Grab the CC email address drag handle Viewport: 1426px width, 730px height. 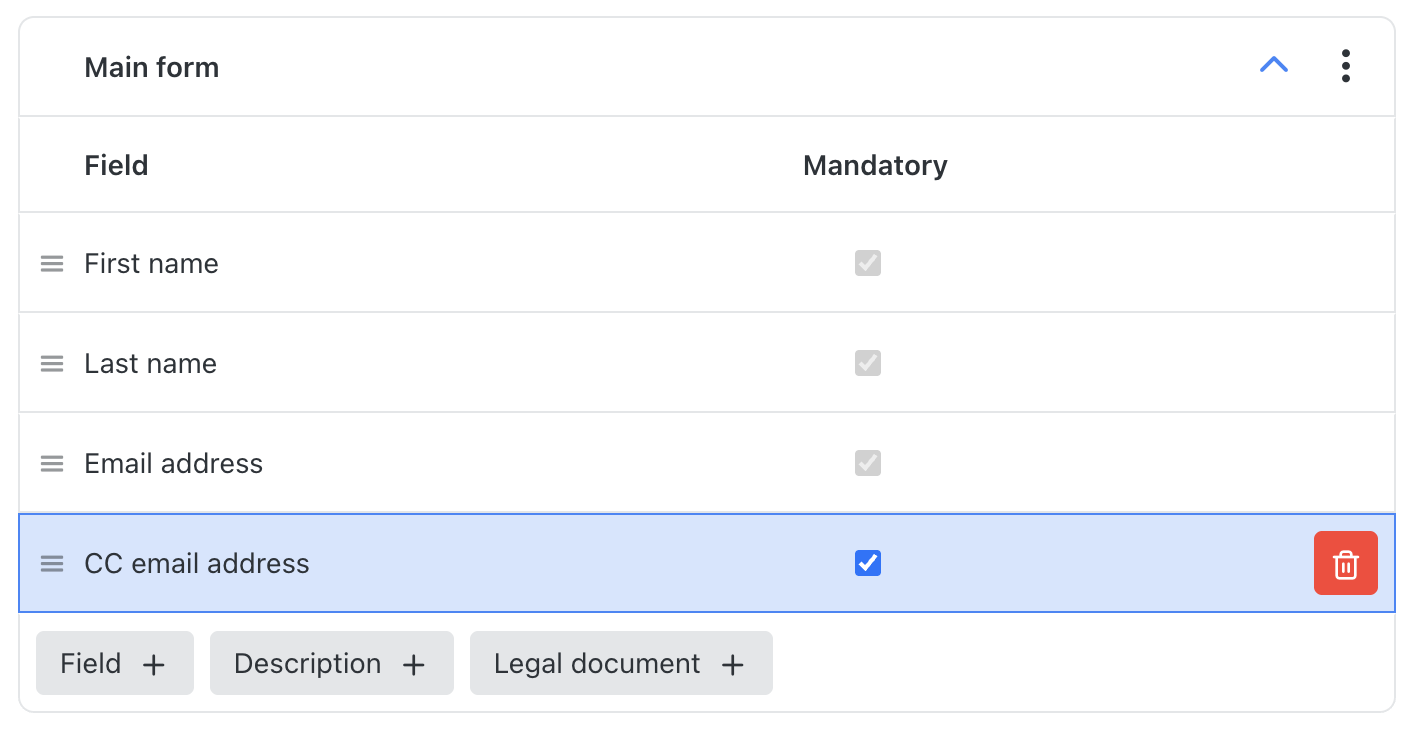(x=52, y=564)
